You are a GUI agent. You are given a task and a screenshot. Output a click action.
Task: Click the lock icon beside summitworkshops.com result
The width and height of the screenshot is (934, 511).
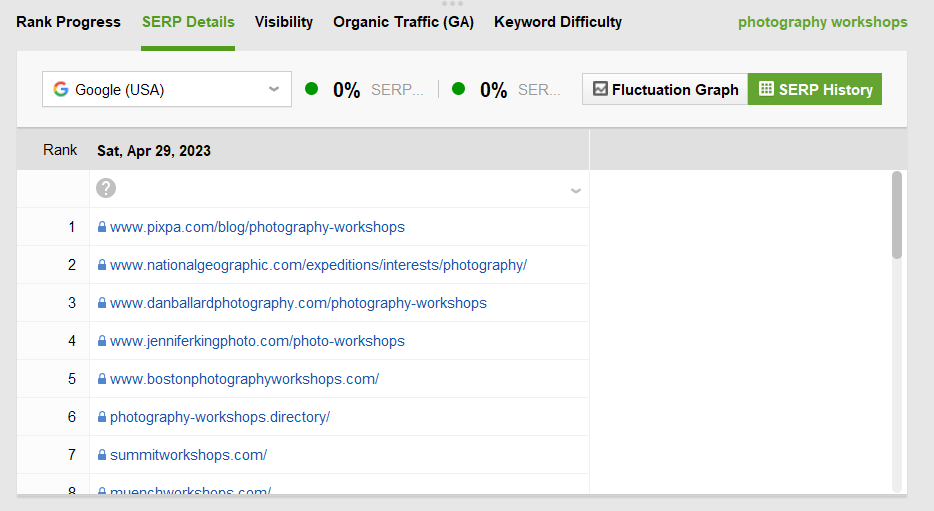coord(102,455)
